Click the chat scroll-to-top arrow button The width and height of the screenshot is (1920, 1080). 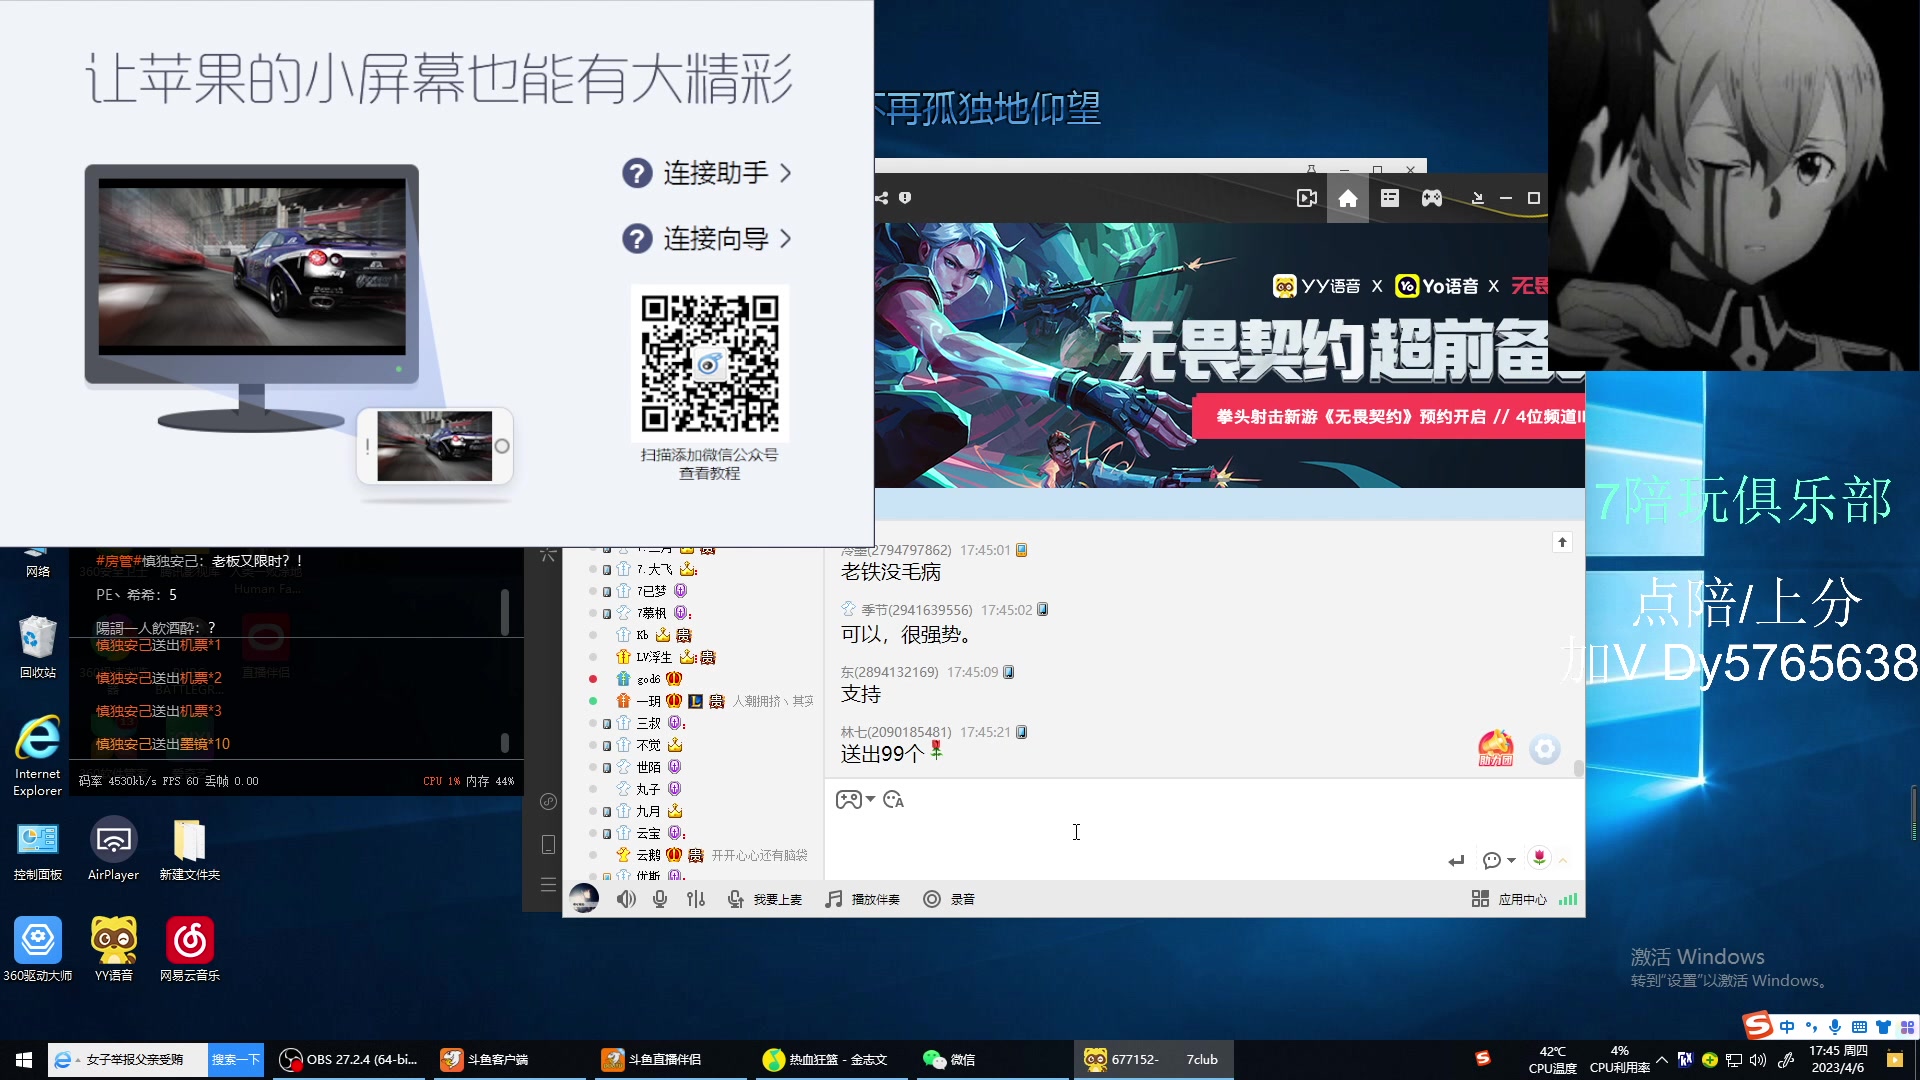(x=1562, y=542)
